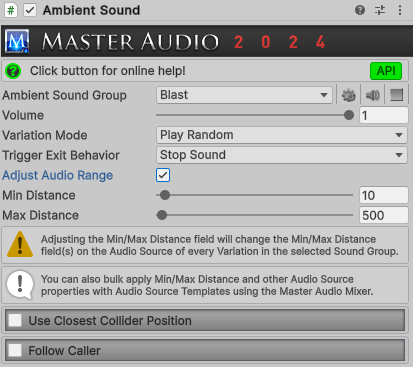The width and height of the screenshot is (413, 367).
Task: Click the Max Distance label
Action: click(40, 215)
